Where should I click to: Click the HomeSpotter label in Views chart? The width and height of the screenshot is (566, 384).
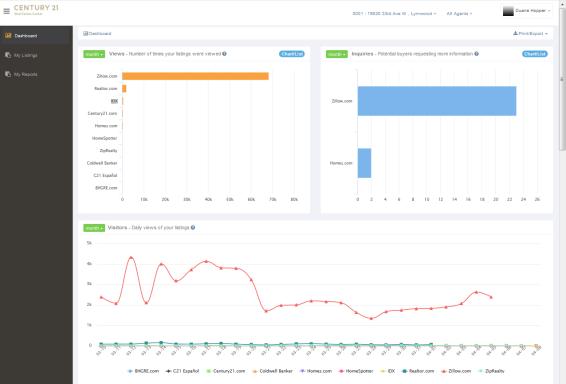click(105, 138)
